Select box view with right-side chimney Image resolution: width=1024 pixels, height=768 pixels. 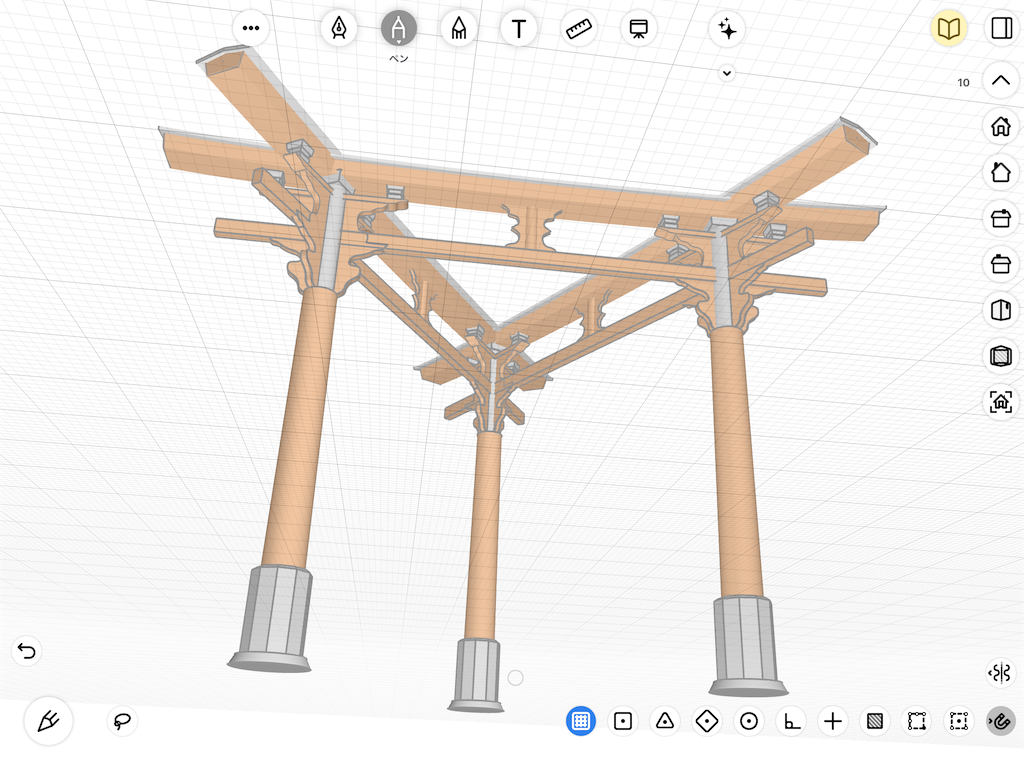point(1000,218)
